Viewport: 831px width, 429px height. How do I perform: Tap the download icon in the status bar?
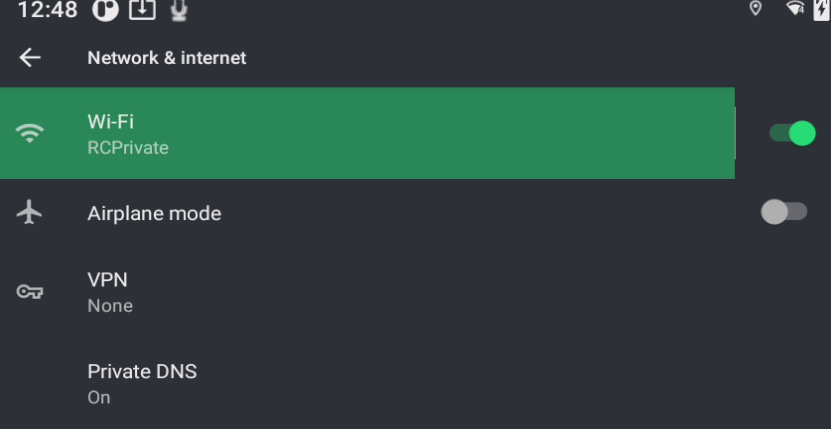click(144, 10)
